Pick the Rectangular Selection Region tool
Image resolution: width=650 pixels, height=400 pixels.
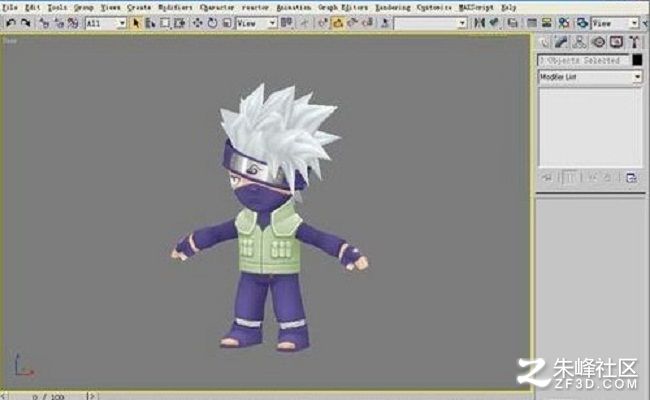point(165,23)
